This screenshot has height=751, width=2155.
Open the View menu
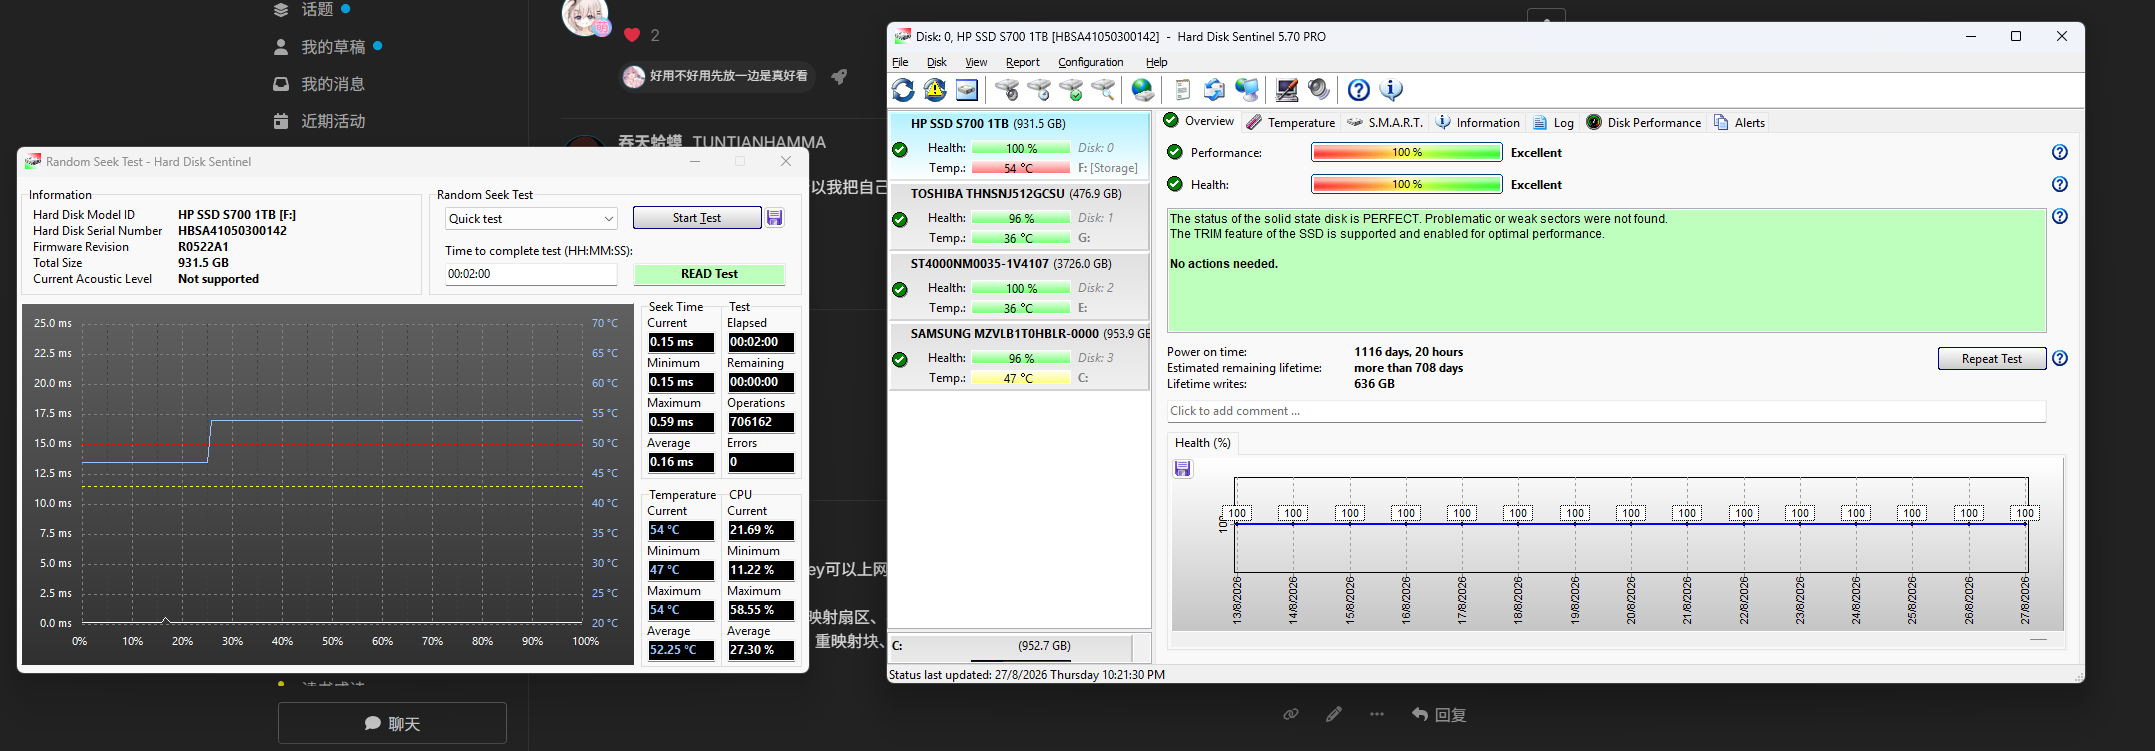pyautogui.click(x=976, y=62)
